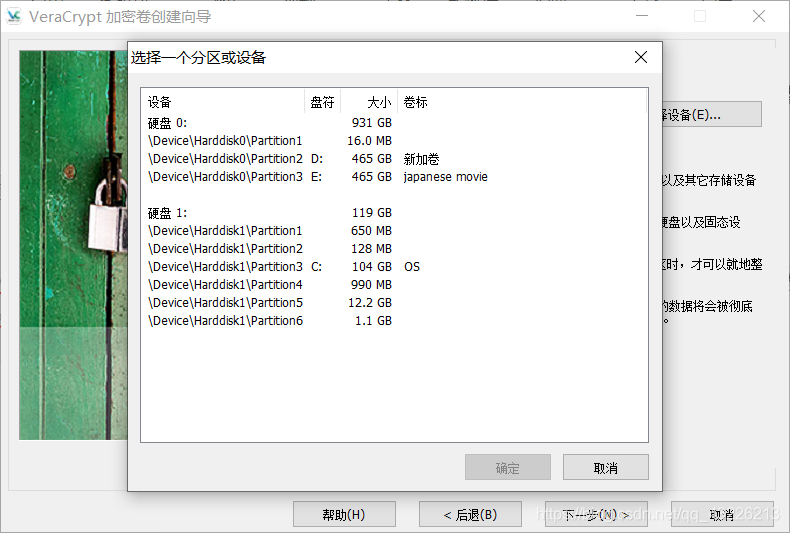Screen dimensions: 790x533
Task: Click the 104 GB size value
Action: pyautogui.click(x=372, y=266)
